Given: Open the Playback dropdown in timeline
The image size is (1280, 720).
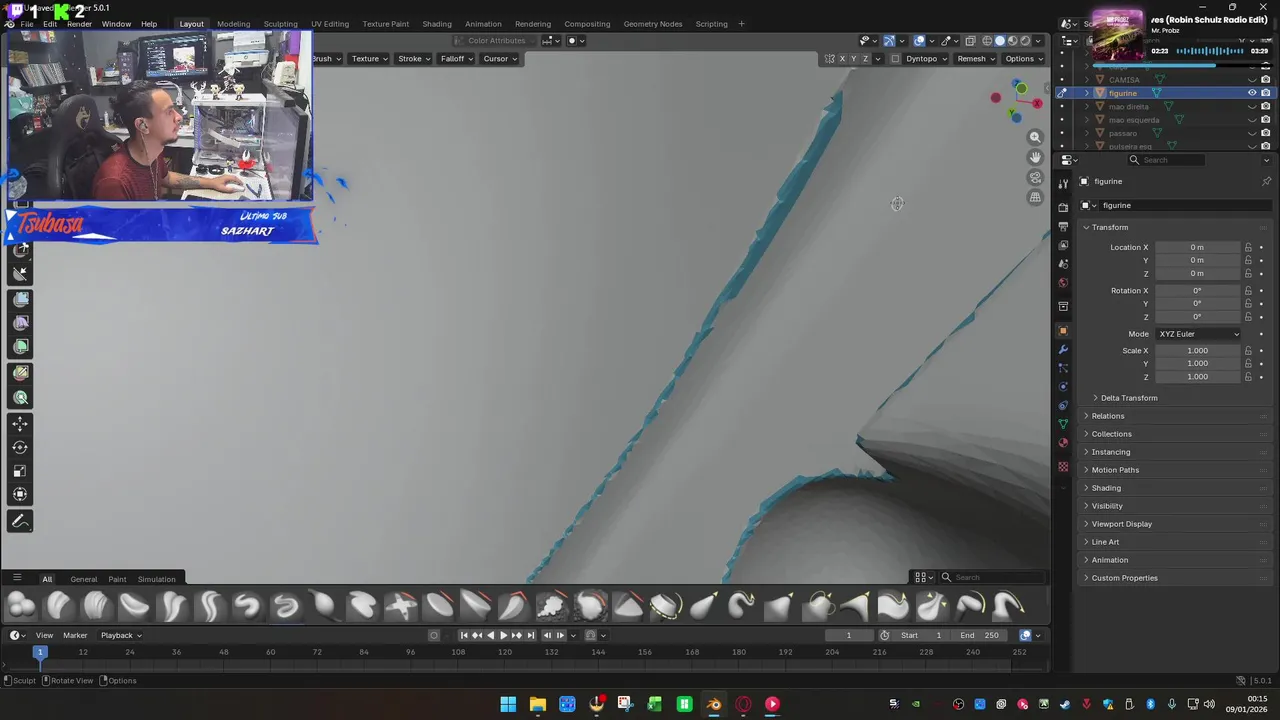Looking at the screenshot, I should [x=121, y=635].
